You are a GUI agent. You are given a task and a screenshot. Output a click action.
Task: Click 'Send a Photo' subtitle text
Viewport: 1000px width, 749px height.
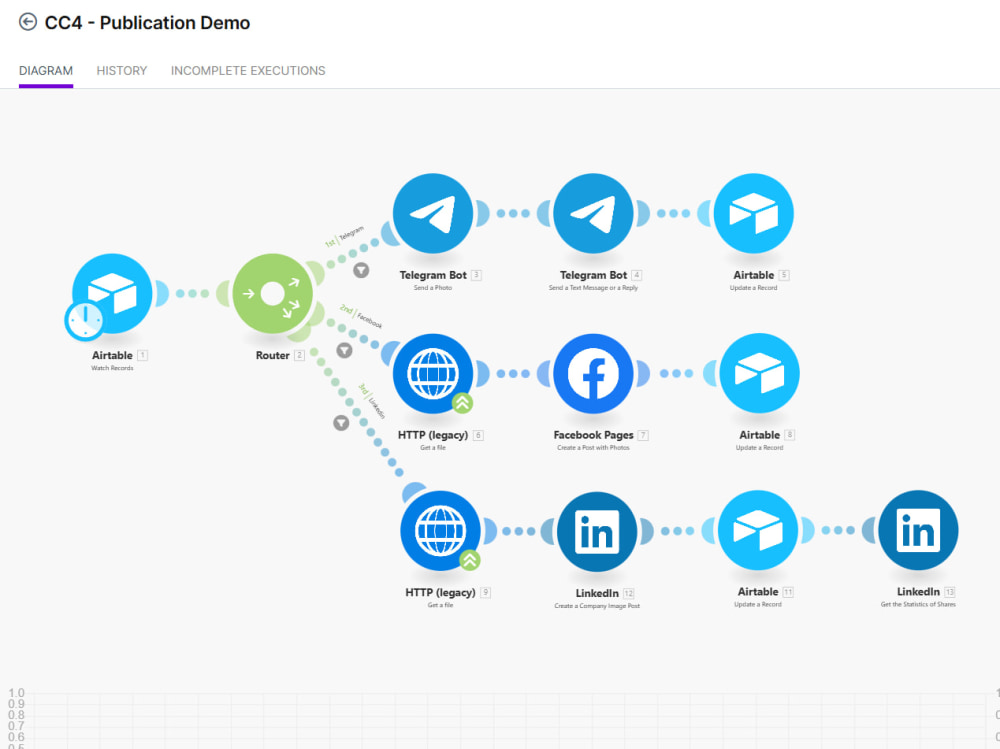(433, 288)
